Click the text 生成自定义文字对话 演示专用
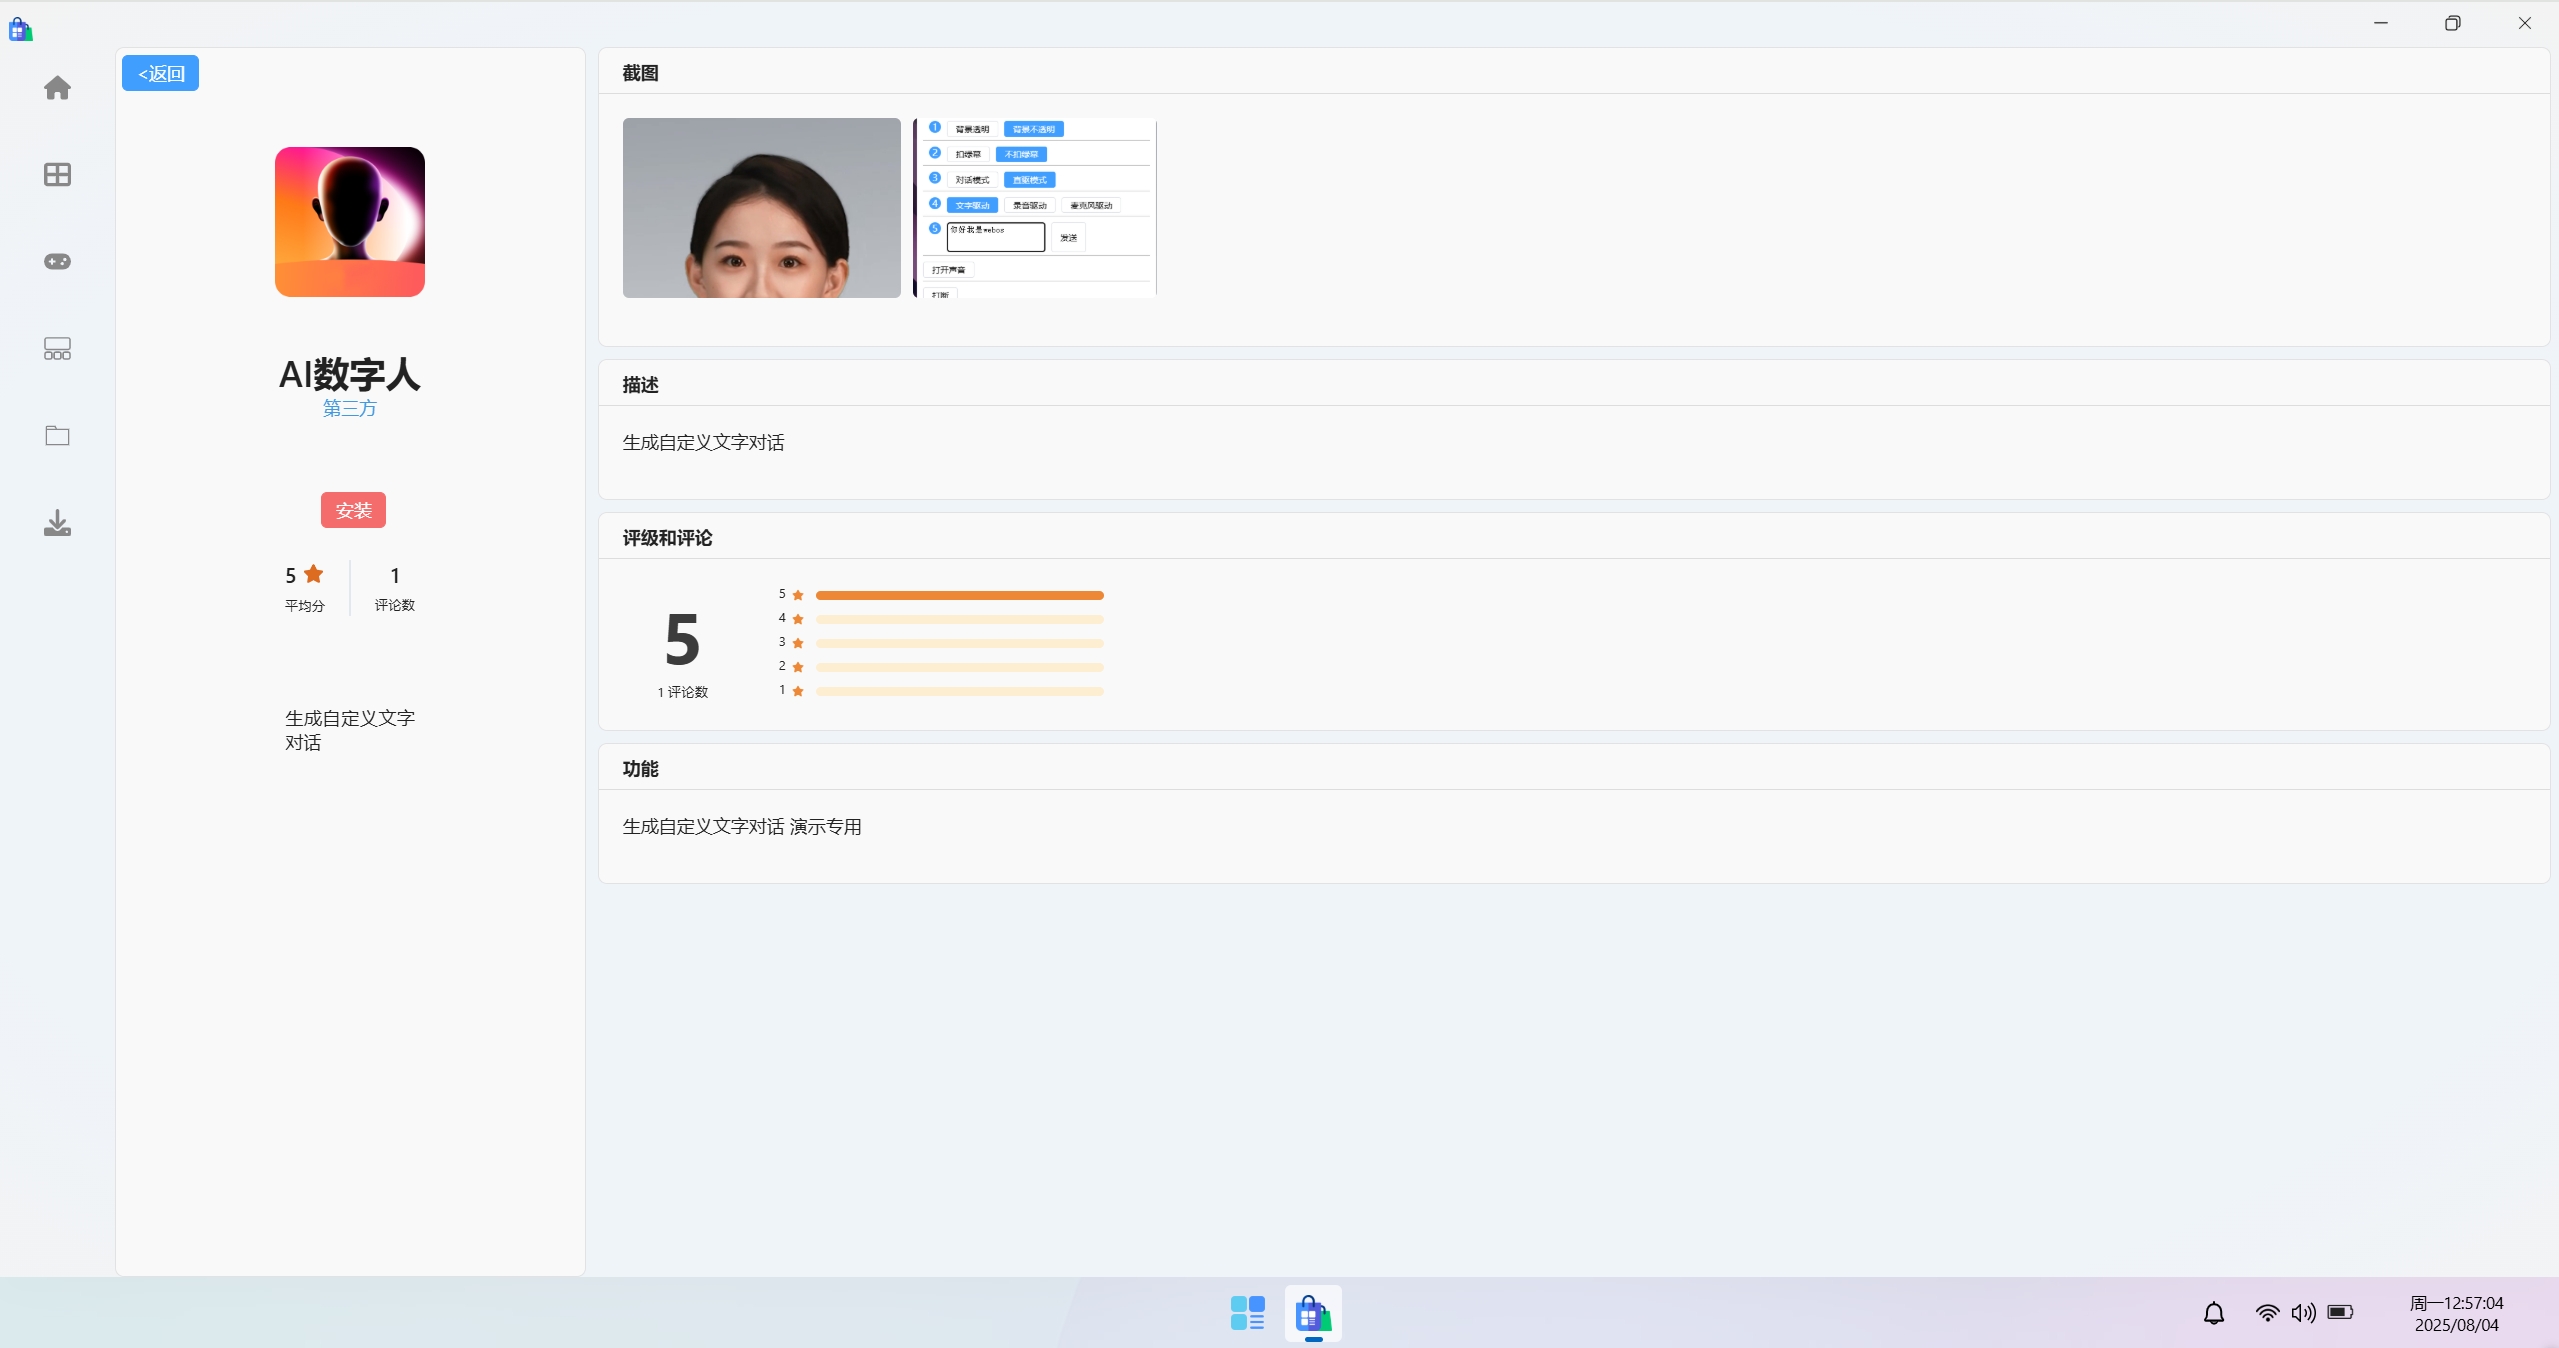The image size is (2559, 1348). 742,827
